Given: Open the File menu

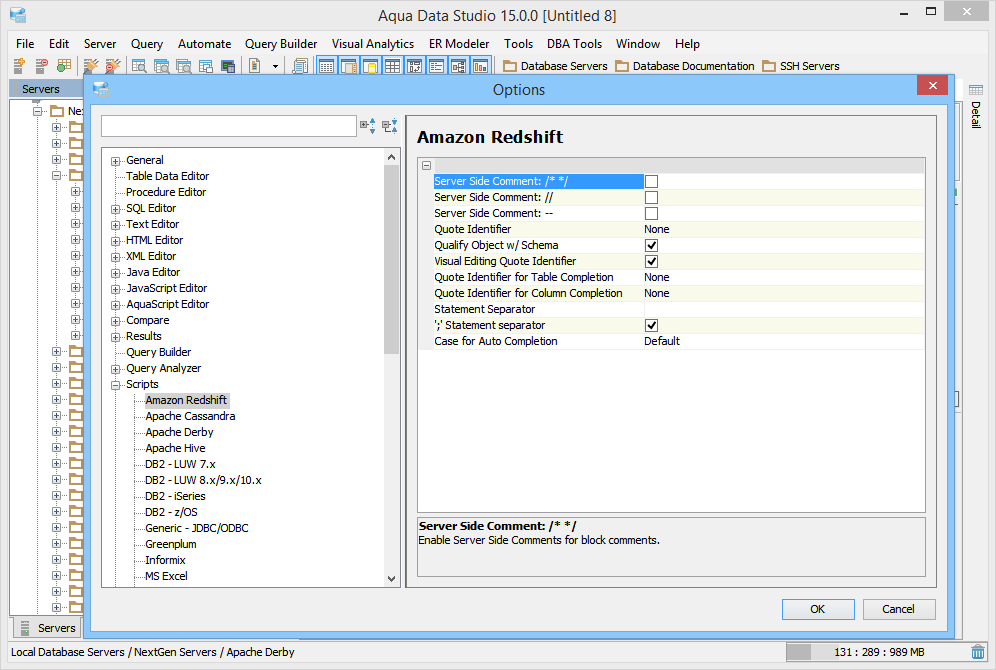Looking at the screenshot, I should [25, 44].
